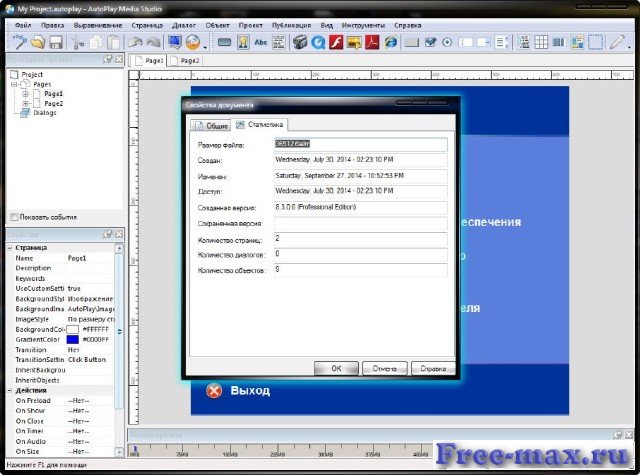Insert a new Button object
Viewport: 640px width, 475px height.
tap(224, 42)
